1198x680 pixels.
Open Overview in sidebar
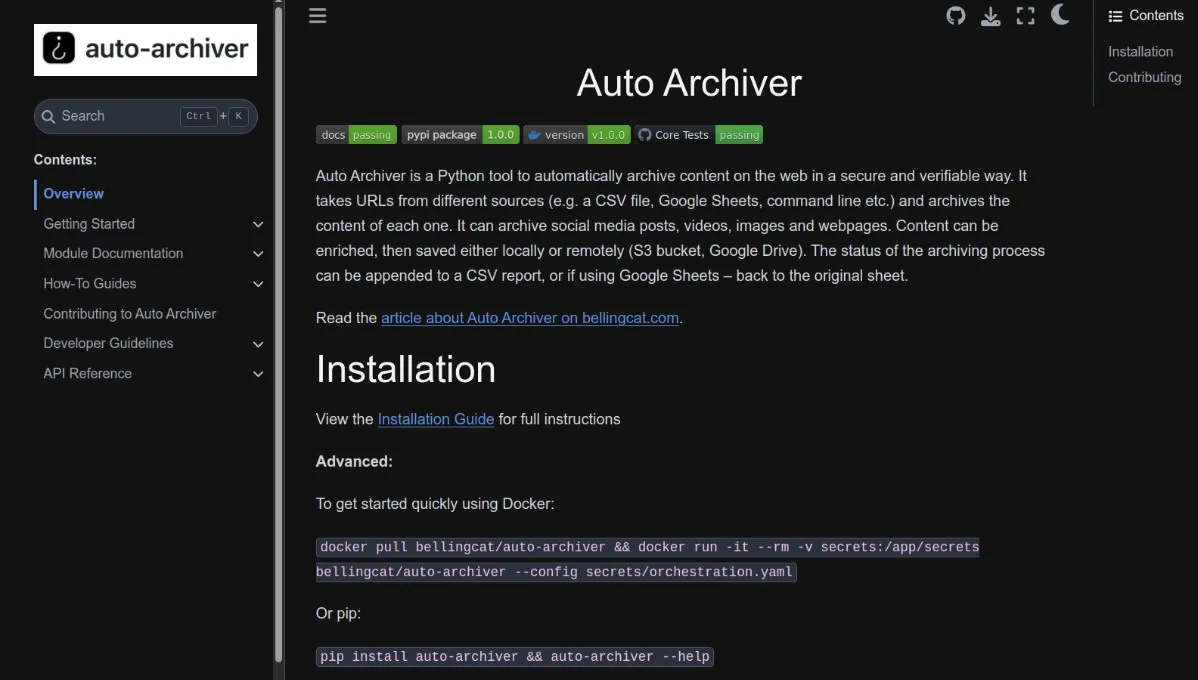pos(73,194)
